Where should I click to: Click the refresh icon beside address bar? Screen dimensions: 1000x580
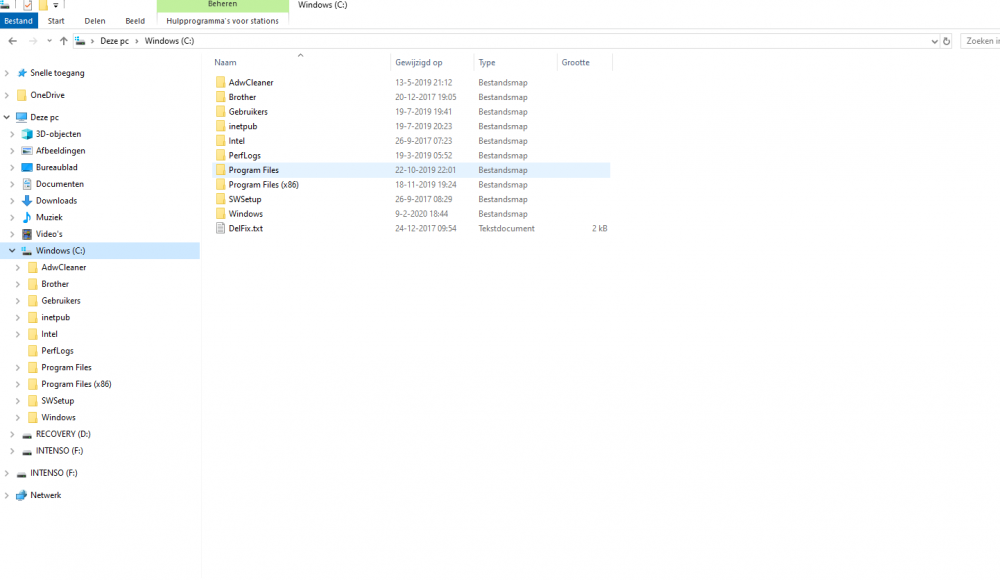click(946, 41)
